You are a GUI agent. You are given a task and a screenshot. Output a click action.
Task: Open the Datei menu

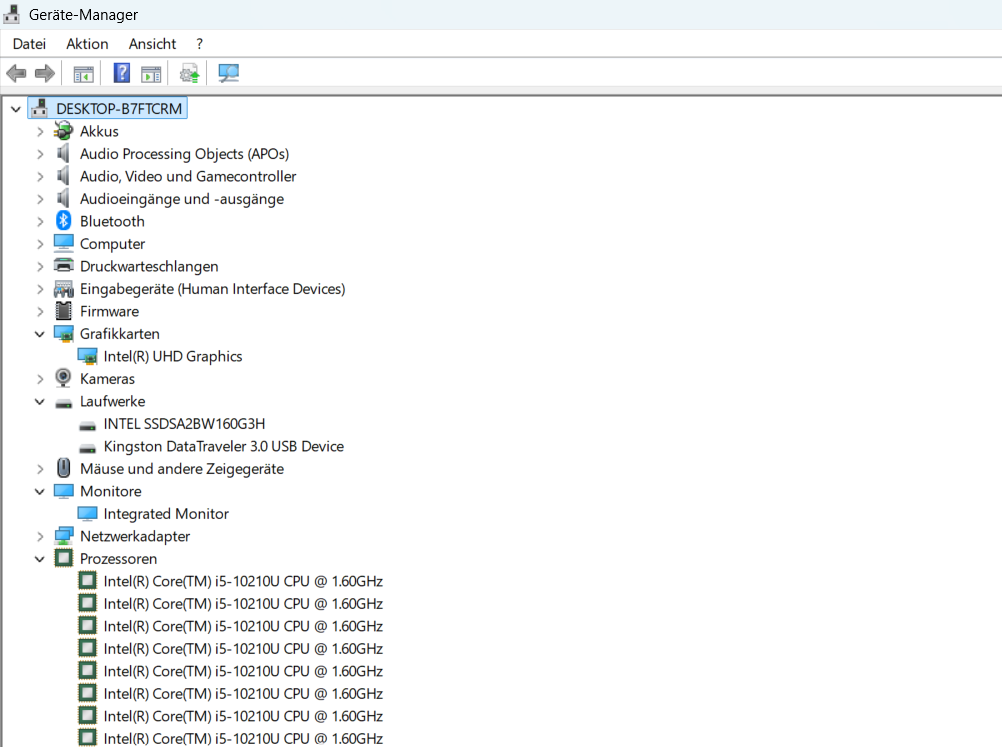pyautogui.click(x=29, y=43)
